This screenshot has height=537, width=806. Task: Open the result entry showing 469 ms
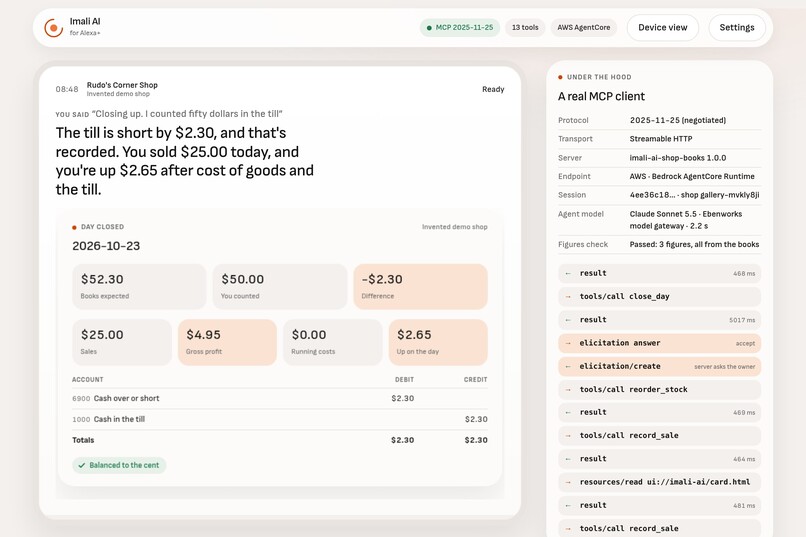click(660, 412)
